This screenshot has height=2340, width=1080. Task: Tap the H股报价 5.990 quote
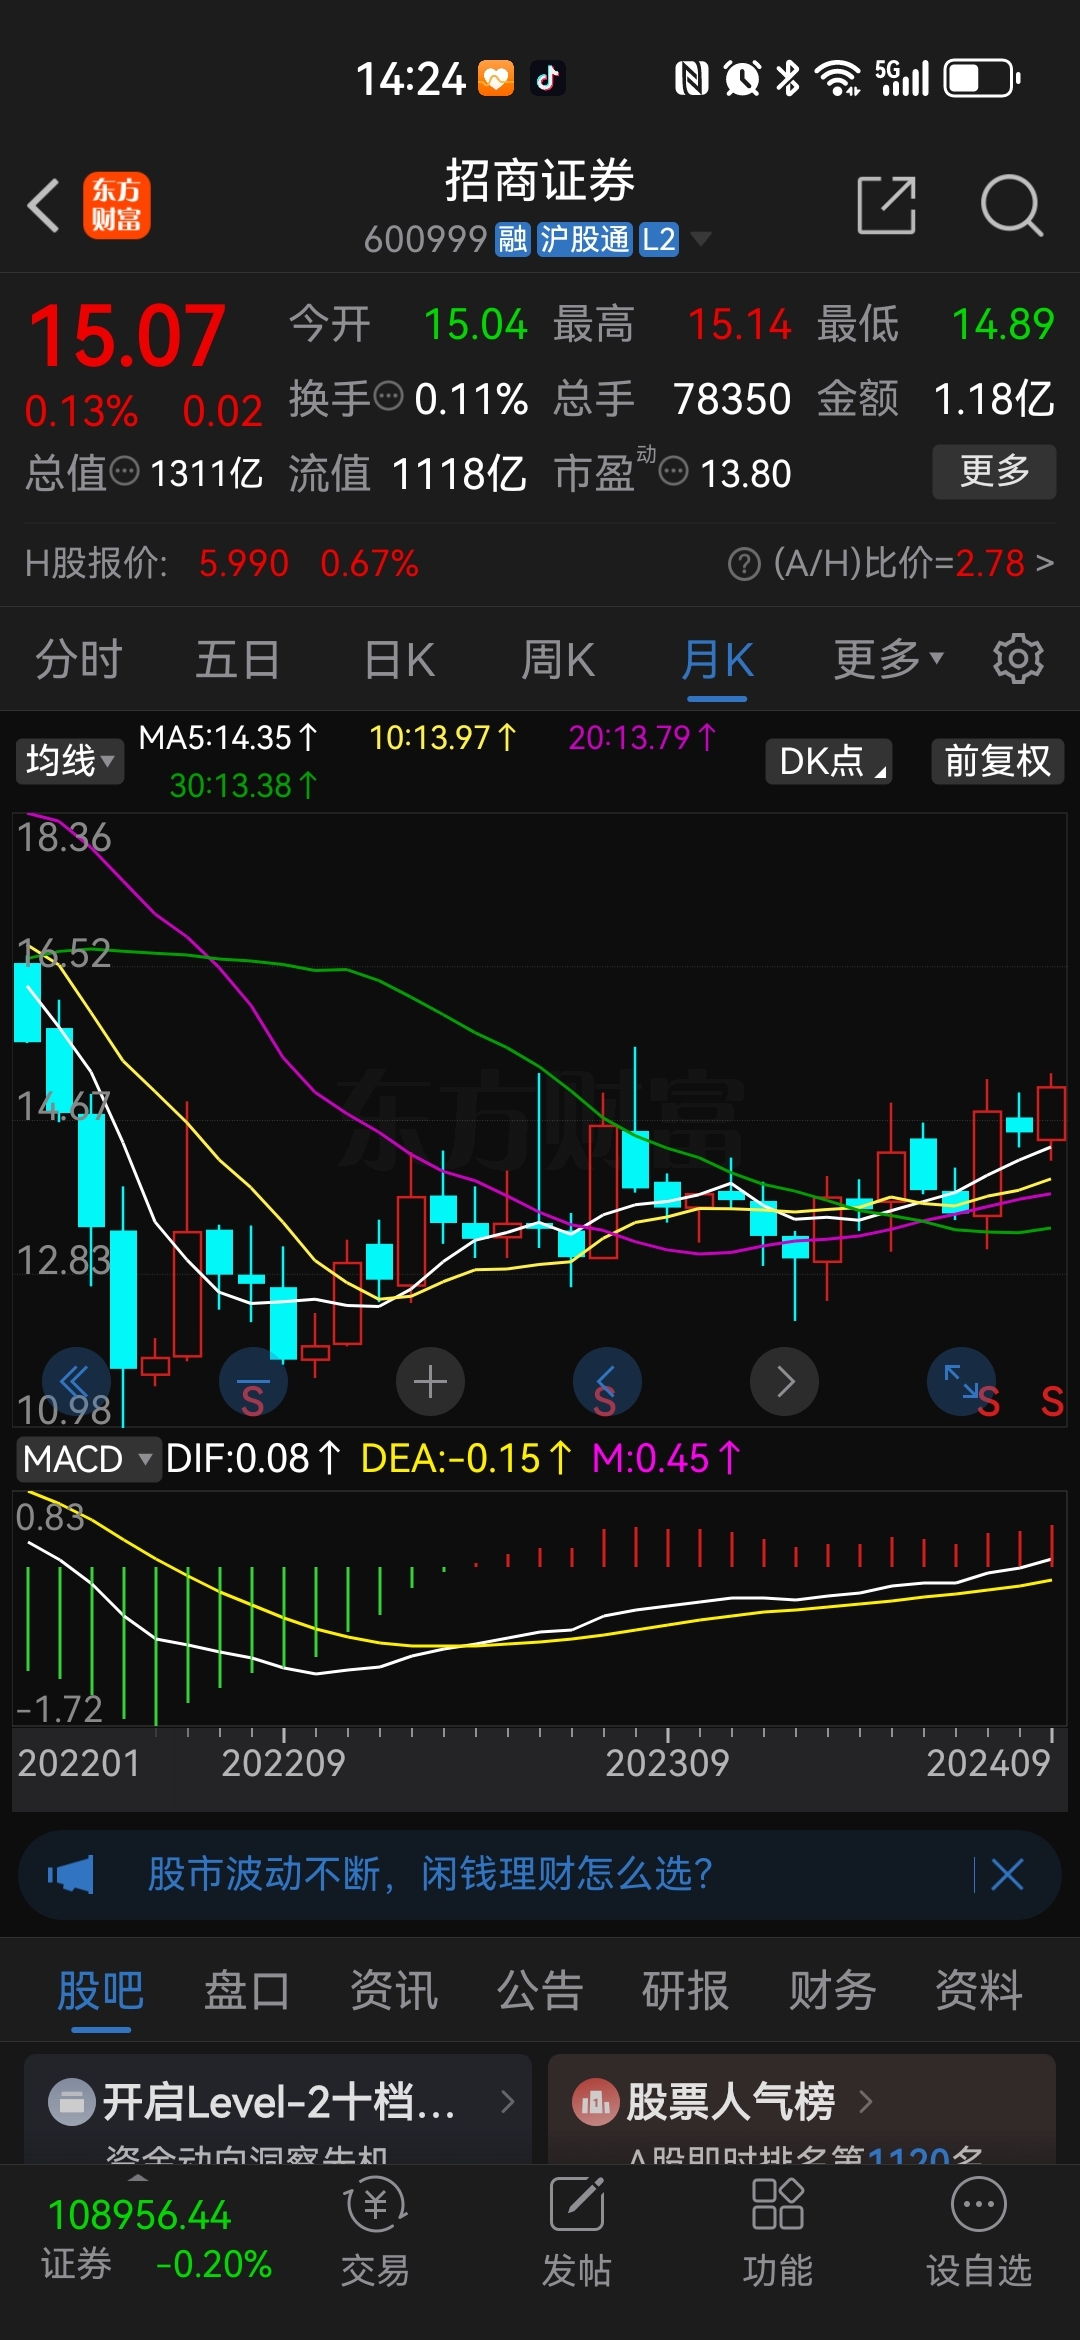(x=244, y=564)
